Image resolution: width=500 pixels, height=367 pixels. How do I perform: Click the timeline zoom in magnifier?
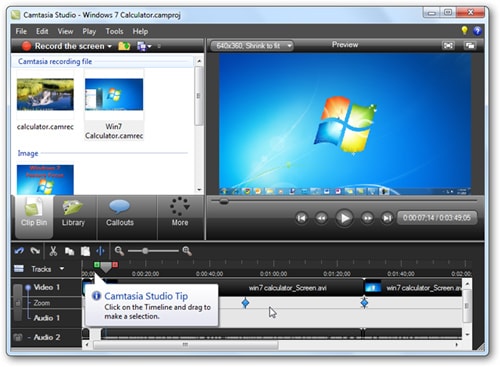(187, 251)
